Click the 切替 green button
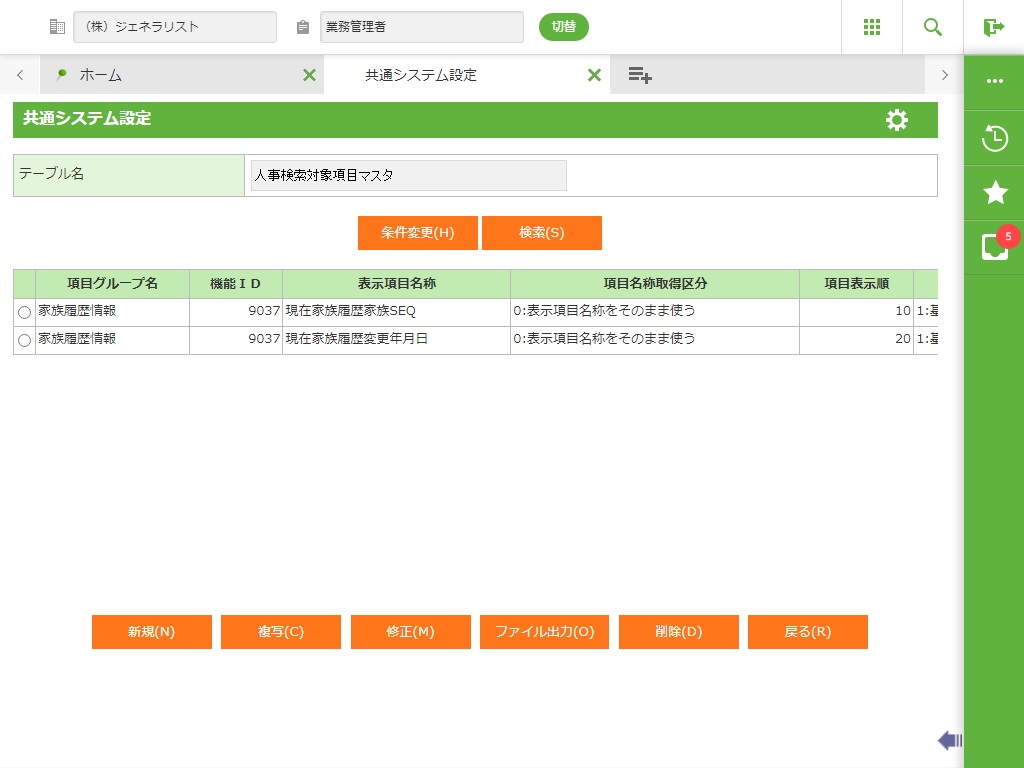This screenshot has width=1024, height=768. [x=563, y=27]
